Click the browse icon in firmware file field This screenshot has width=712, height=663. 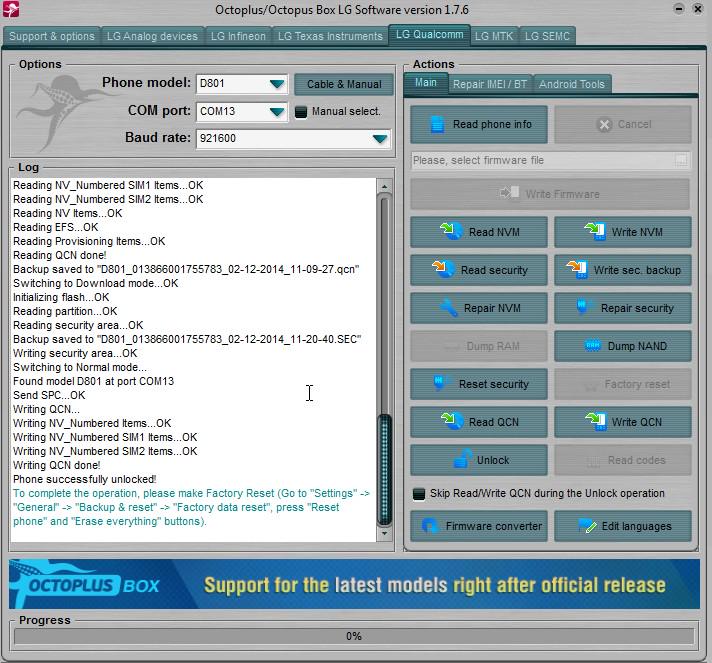click(681, 160)
